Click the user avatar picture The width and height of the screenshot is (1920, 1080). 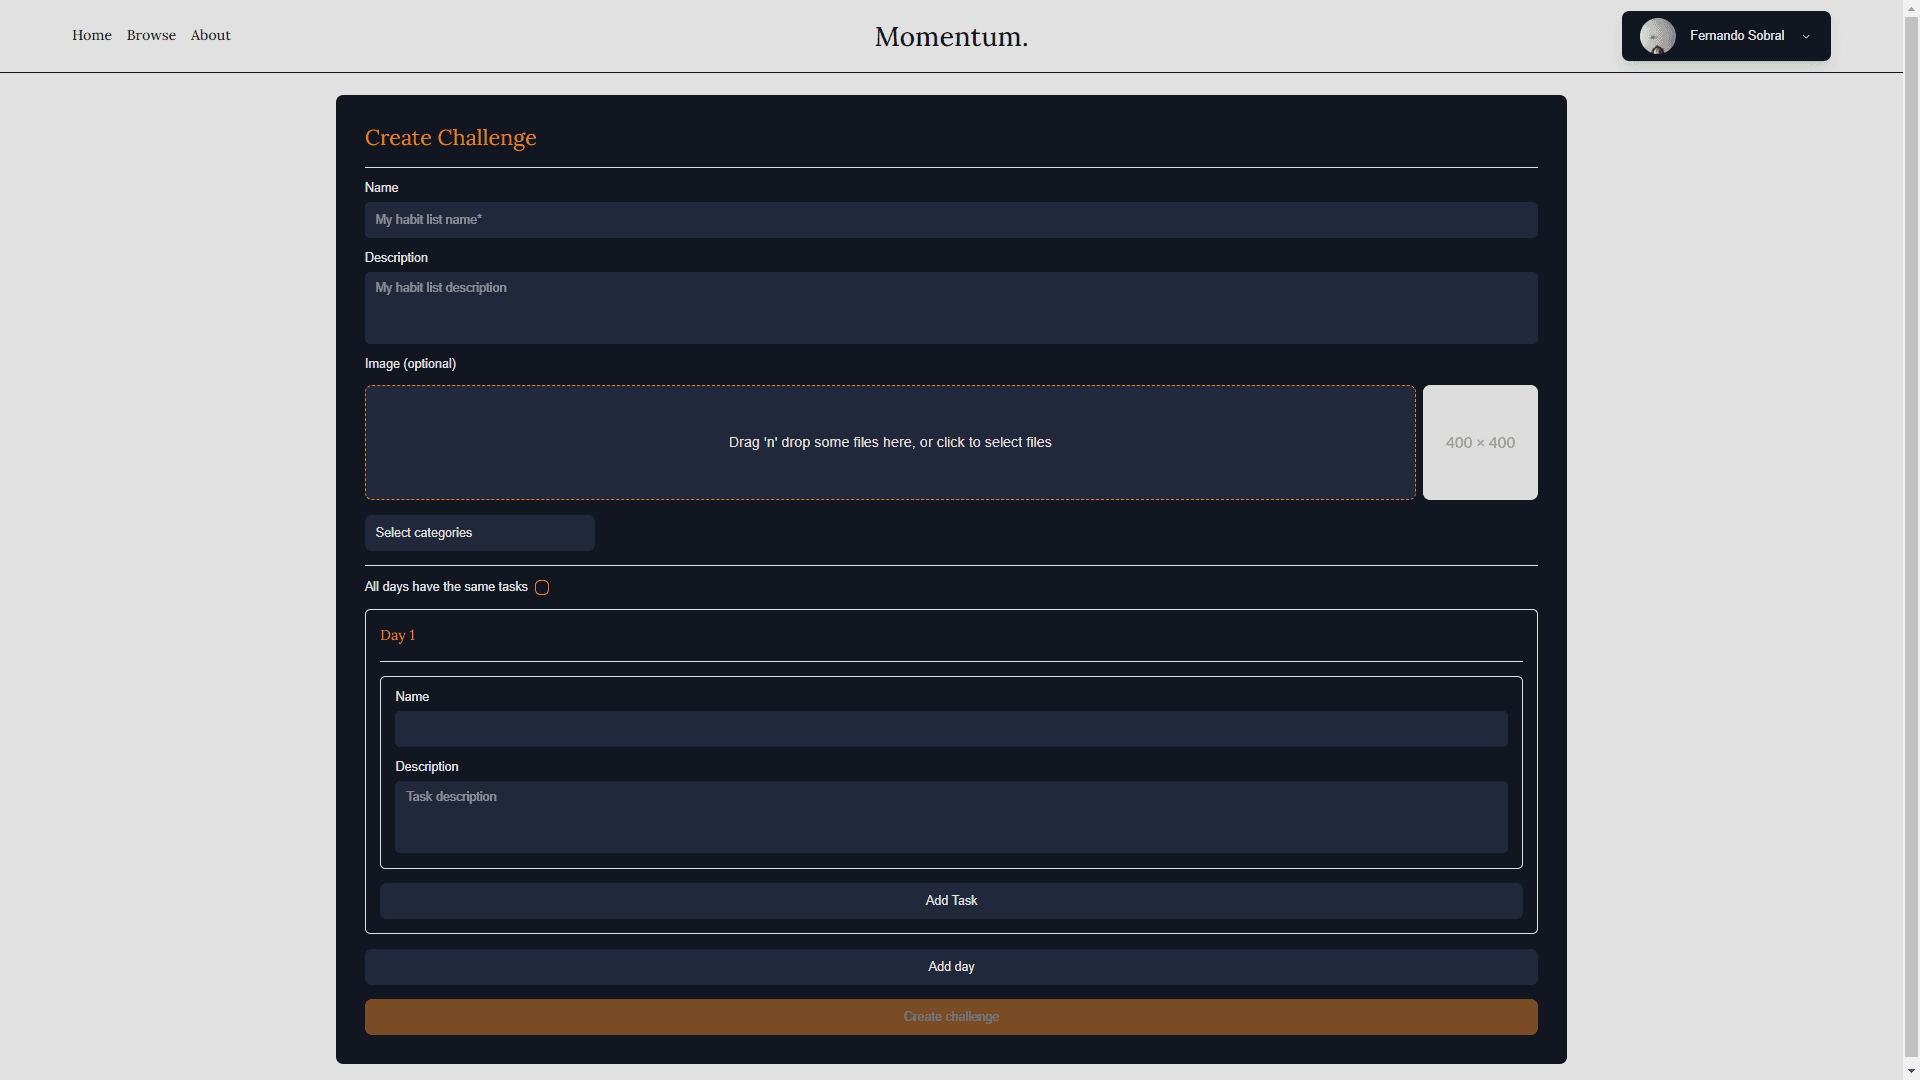pos(1657,36)
